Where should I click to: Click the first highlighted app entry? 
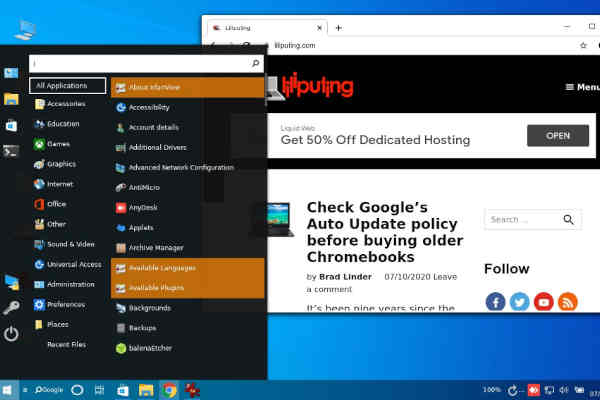click(x=188, y=87)
